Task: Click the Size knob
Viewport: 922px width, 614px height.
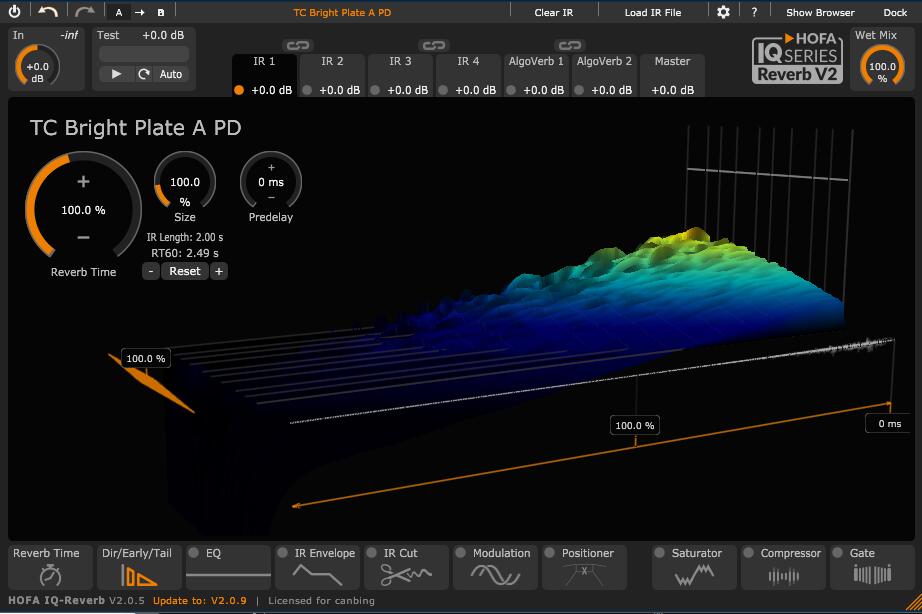Action: pos(185,182)
